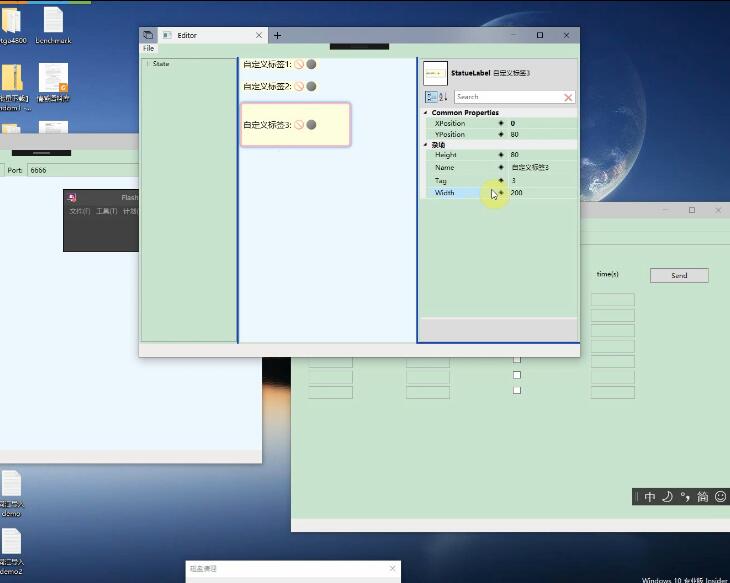The width and height of the screenshot is (730, 583).
Task: Collapse the Common Properties category
Action: tap(425, 113)
